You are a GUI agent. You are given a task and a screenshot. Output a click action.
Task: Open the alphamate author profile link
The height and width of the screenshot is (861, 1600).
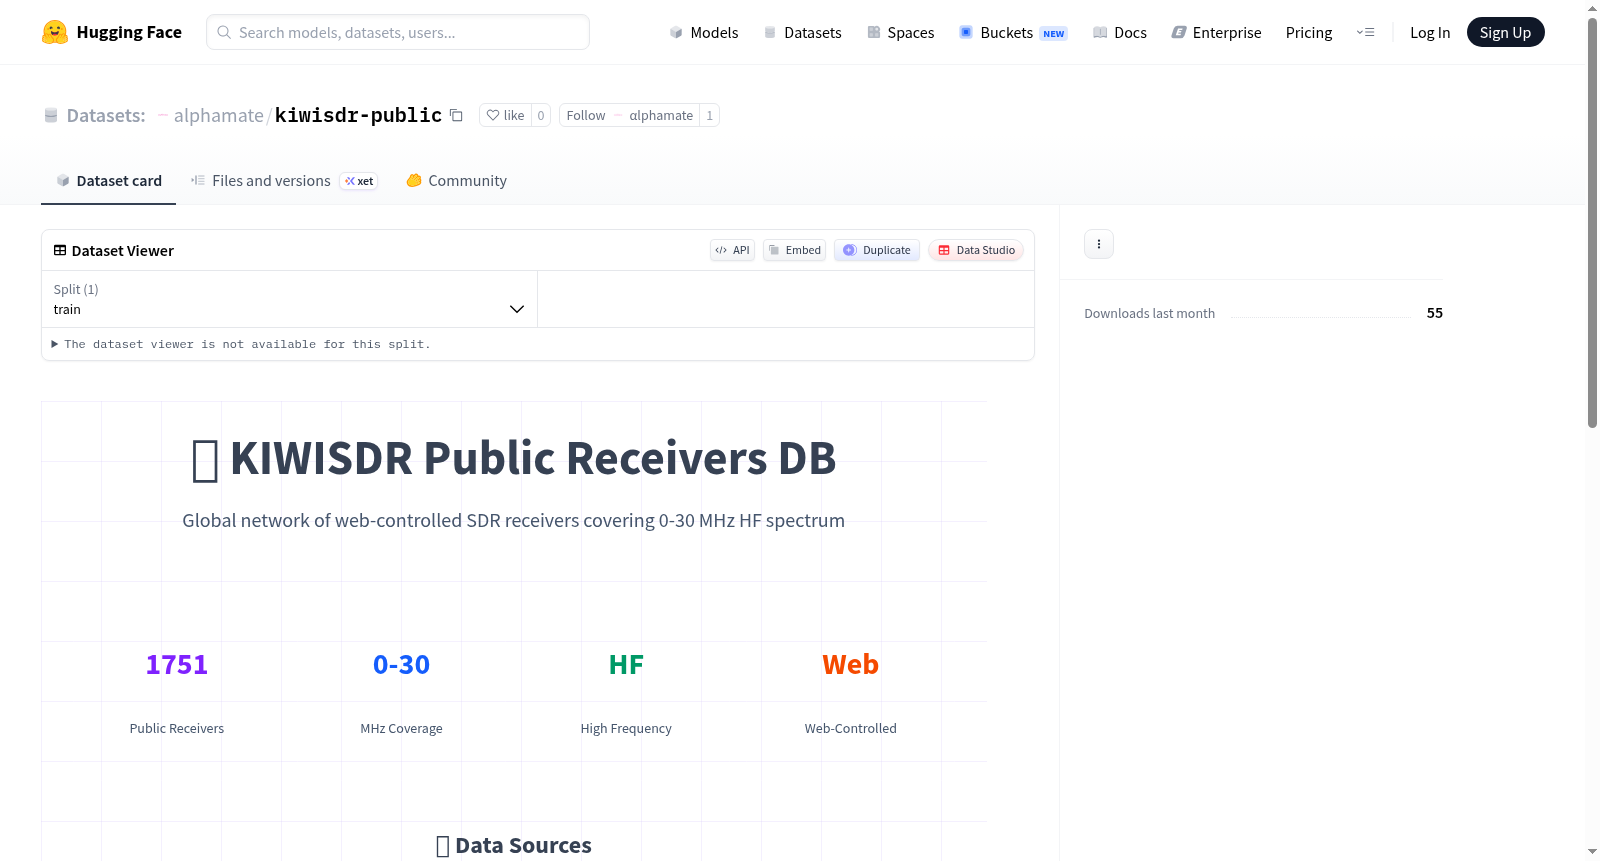click(x=219, y=115)
